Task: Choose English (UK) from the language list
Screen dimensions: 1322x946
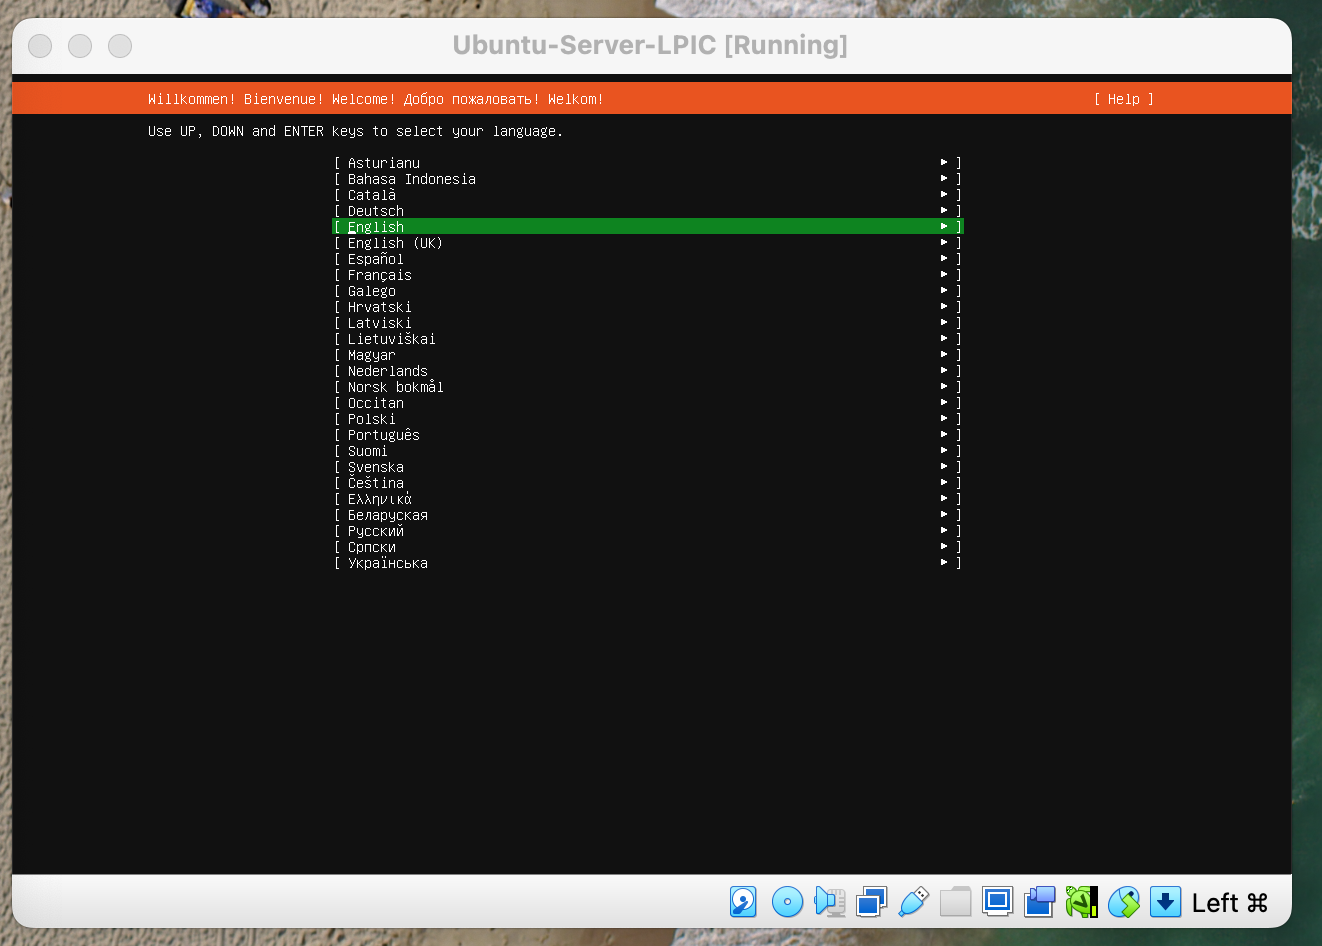Action: tap(648, 243)
